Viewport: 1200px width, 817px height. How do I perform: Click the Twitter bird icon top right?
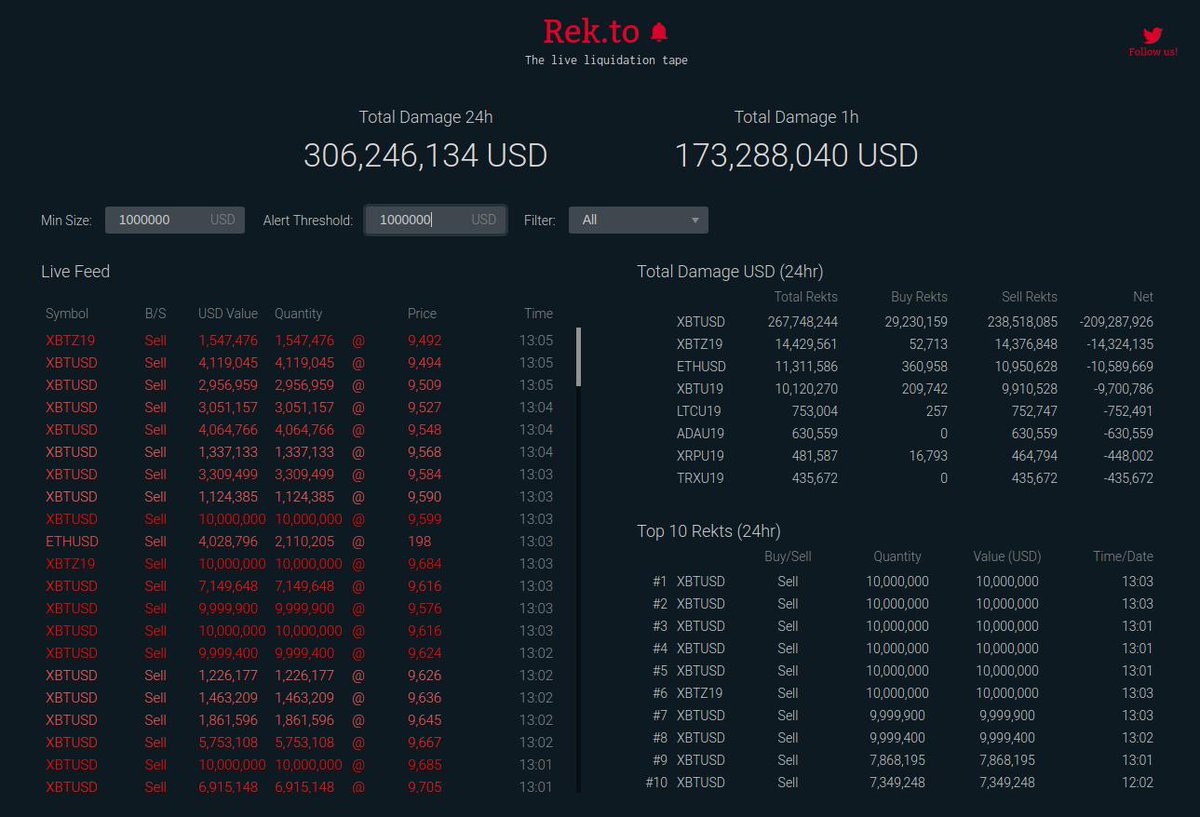pos(1152,37)
